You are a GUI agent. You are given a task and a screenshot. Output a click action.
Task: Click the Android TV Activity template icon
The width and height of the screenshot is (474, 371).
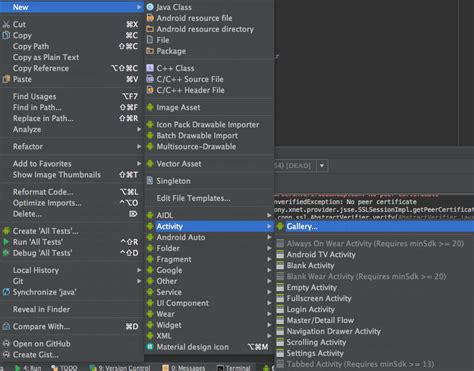280,254
